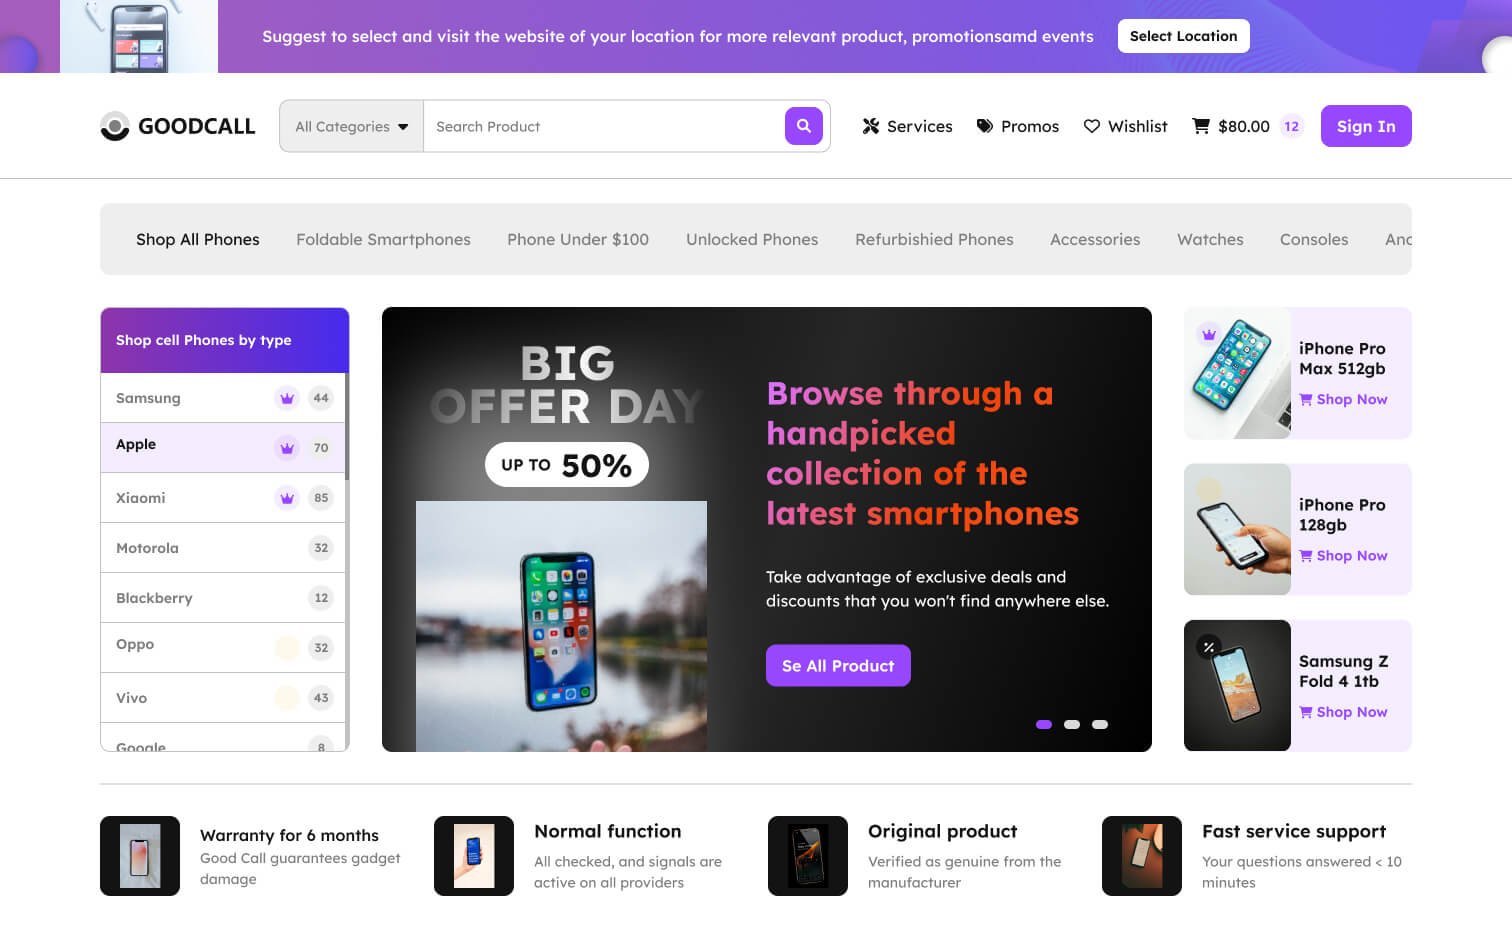Viewport: 1512px width, 928px height.
Task: Open the Foldable Smartphones tab
Action: [x=383, y=239]
